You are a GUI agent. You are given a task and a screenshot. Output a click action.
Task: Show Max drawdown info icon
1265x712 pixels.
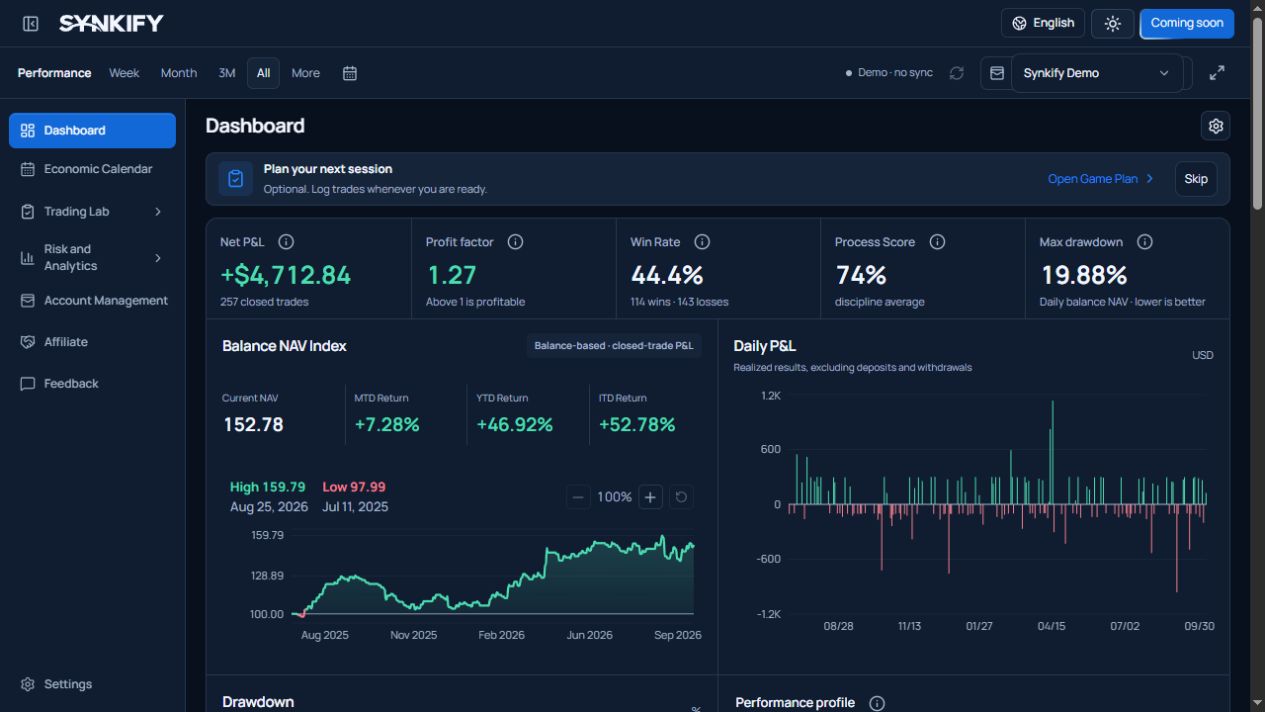point(1145,242)
